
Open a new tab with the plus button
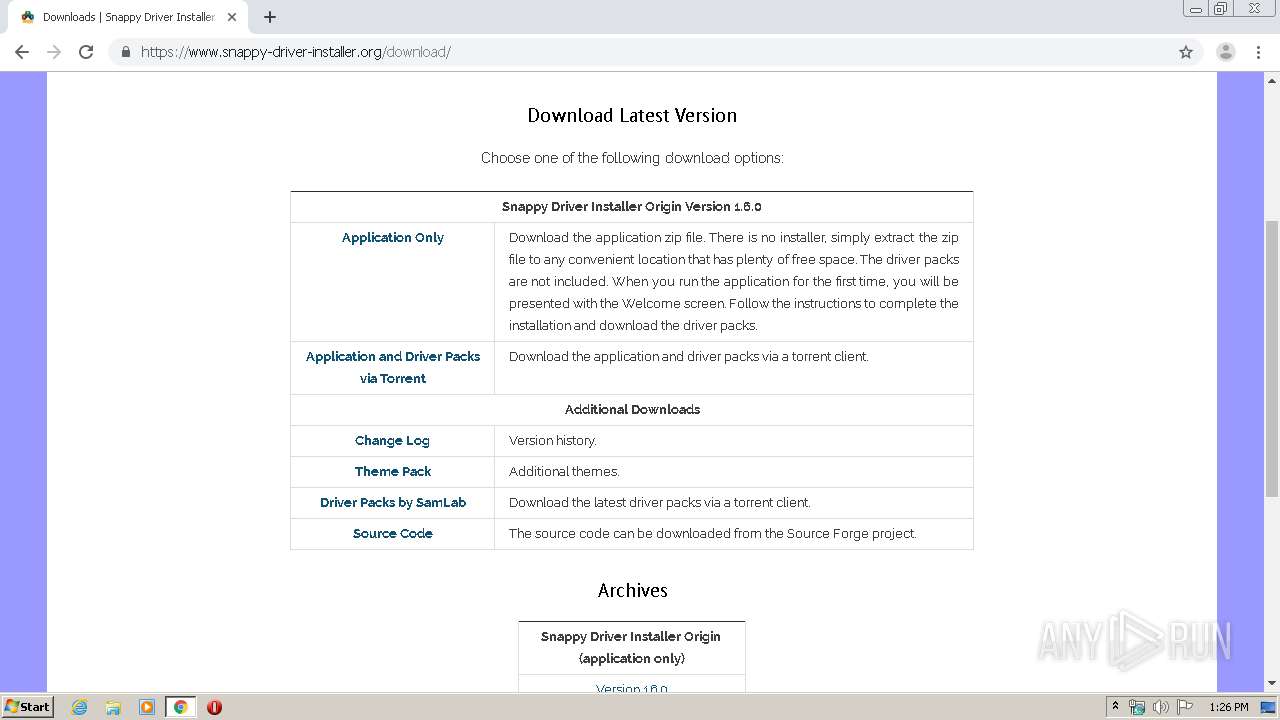(x=269, y=17)
